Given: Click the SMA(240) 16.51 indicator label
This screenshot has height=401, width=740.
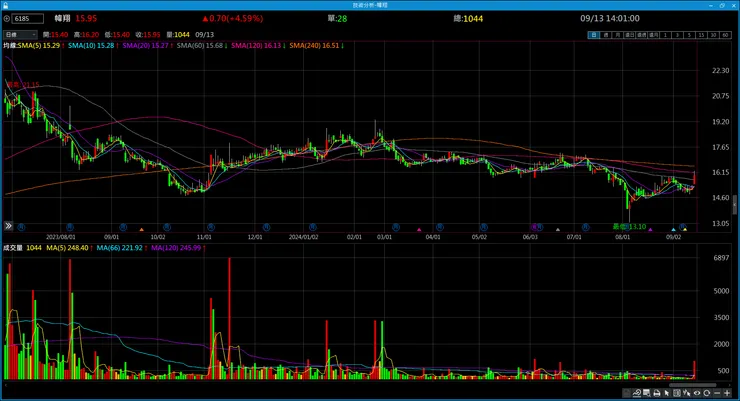Looking at the screenshot, I should (314, 46).
